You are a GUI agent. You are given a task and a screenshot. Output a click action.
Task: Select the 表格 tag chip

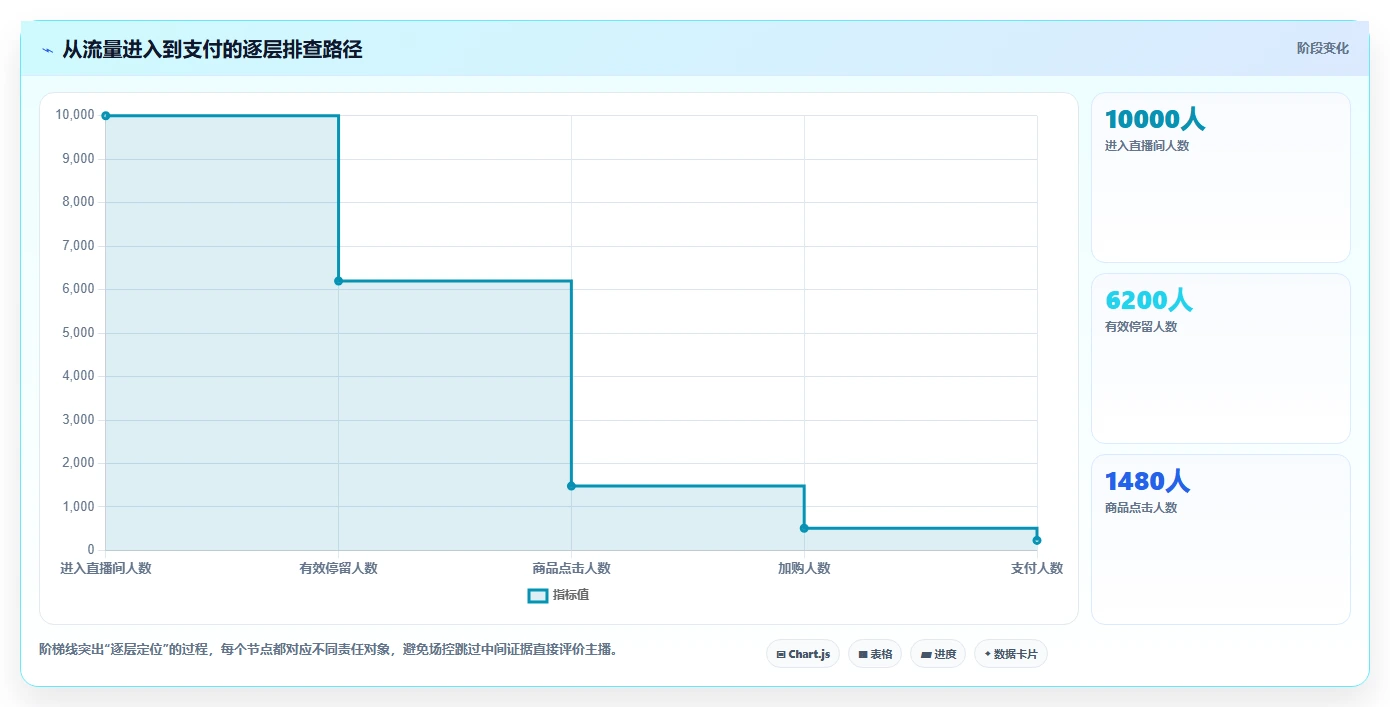(875, 654)
